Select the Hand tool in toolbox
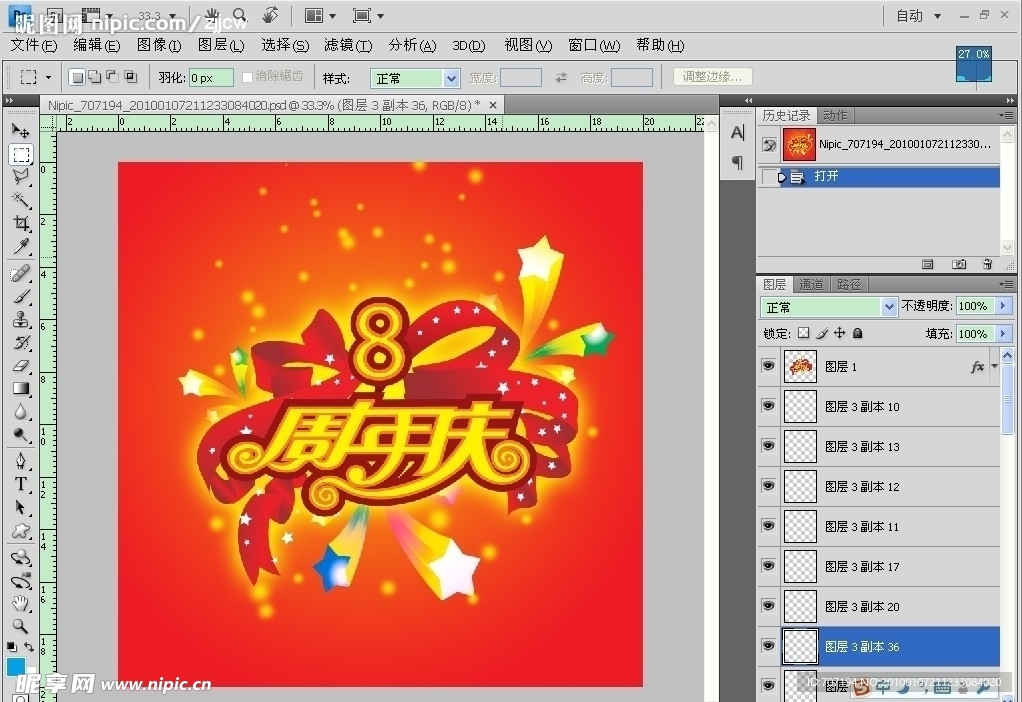Screen dimensions: 1022x702 [21, 604]
